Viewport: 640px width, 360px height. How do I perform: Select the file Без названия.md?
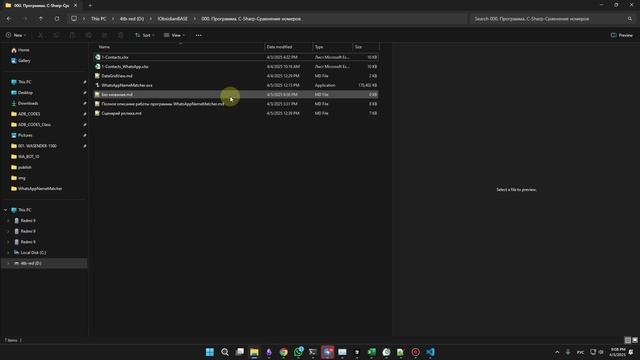click(x=236, y=95)
